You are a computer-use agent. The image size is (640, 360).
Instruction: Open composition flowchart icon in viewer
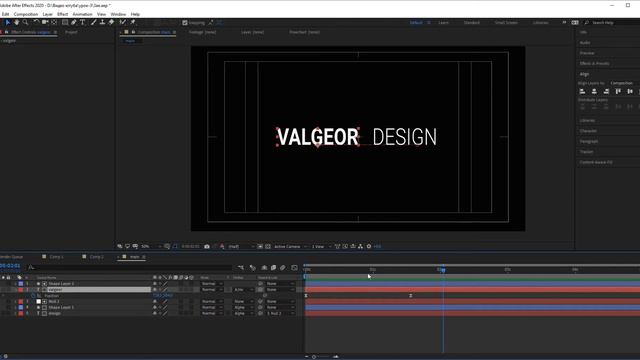(x=360, y=247)
